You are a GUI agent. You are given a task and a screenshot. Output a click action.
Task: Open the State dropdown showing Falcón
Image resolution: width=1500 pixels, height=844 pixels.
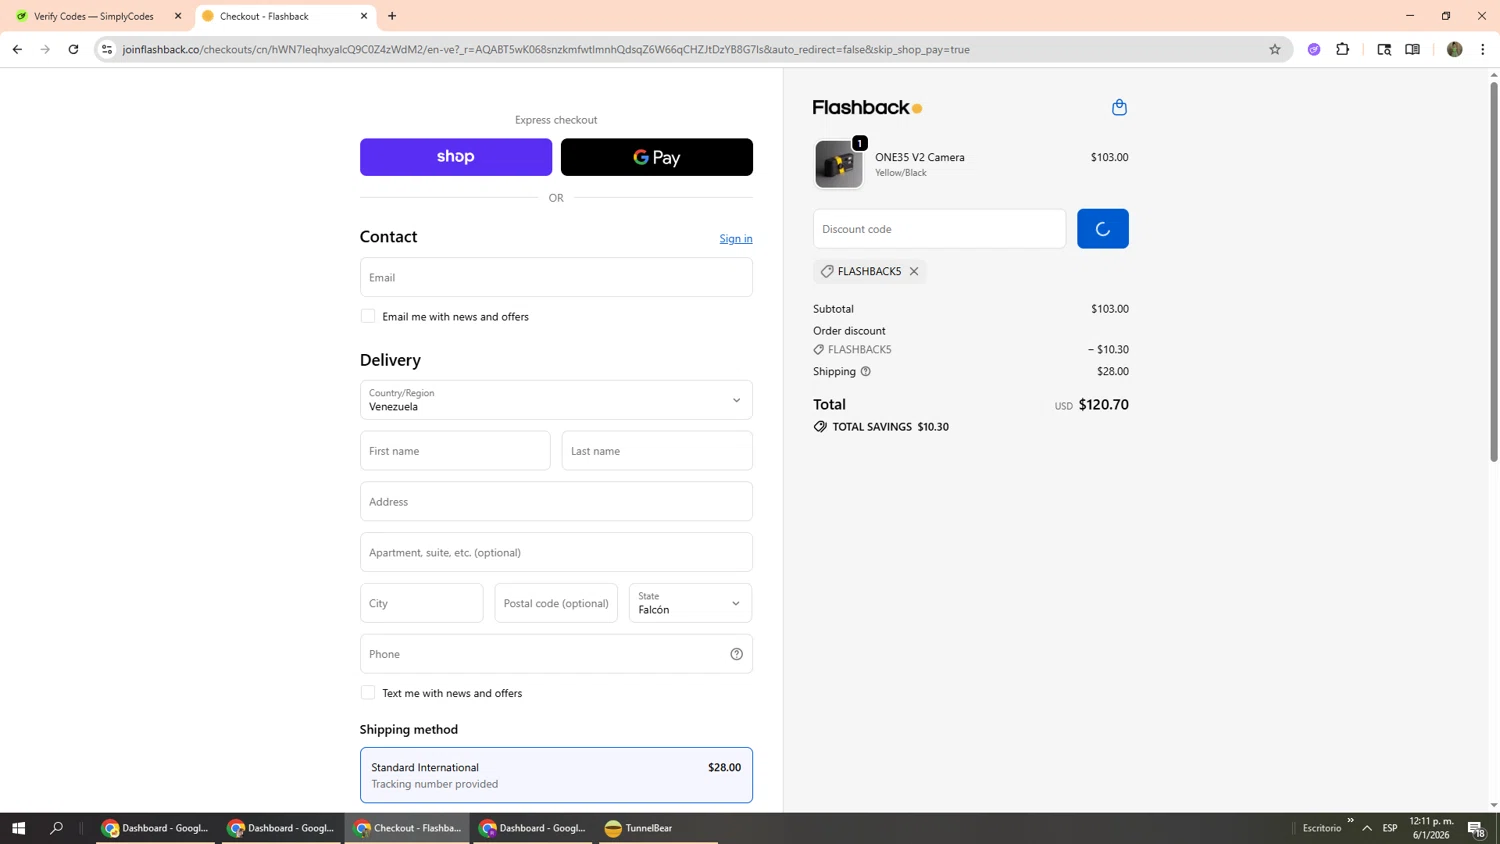point(690,603)
